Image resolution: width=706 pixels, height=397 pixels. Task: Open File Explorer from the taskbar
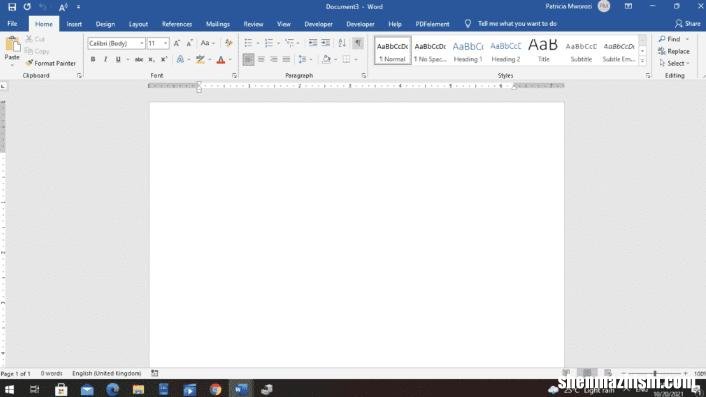tap(138, 389)
